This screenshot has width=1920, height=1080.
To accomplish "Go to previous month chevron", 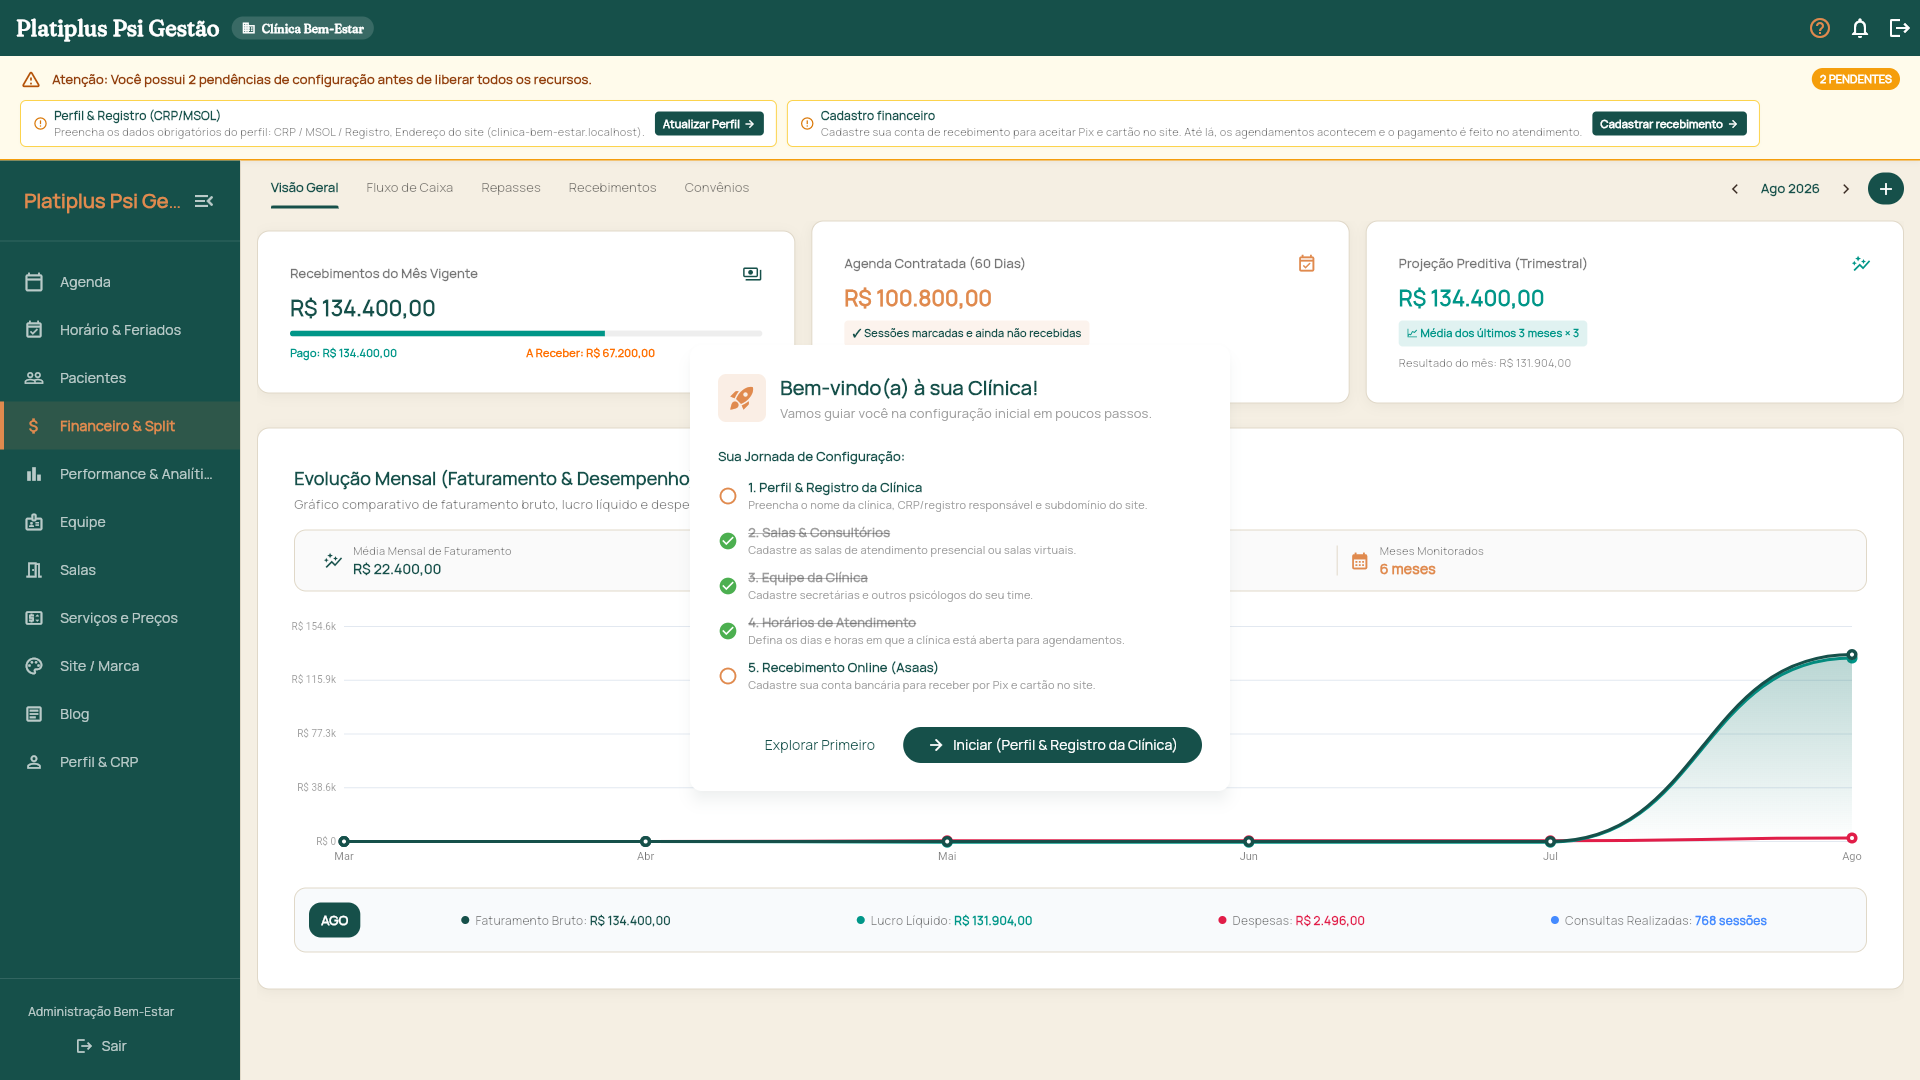I will point(1735,189).
